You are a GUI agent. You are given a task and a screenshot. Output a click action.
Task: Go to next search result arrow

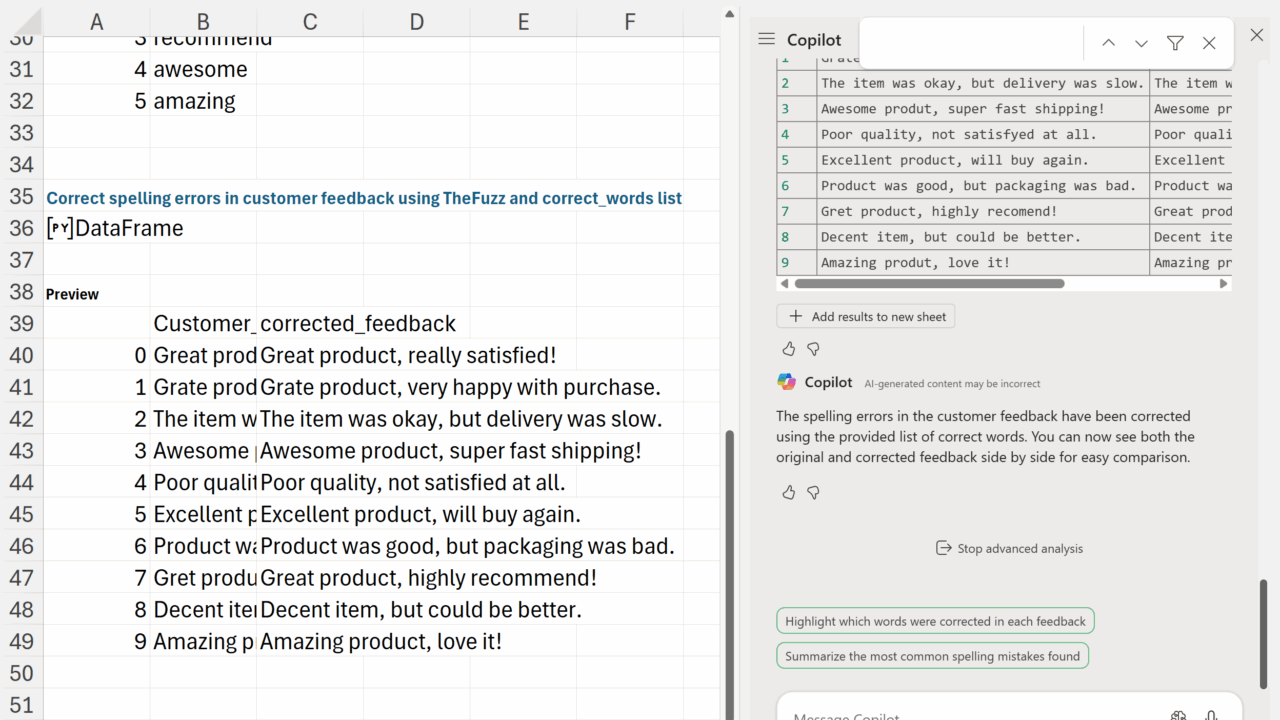[x=1141, y=43]
